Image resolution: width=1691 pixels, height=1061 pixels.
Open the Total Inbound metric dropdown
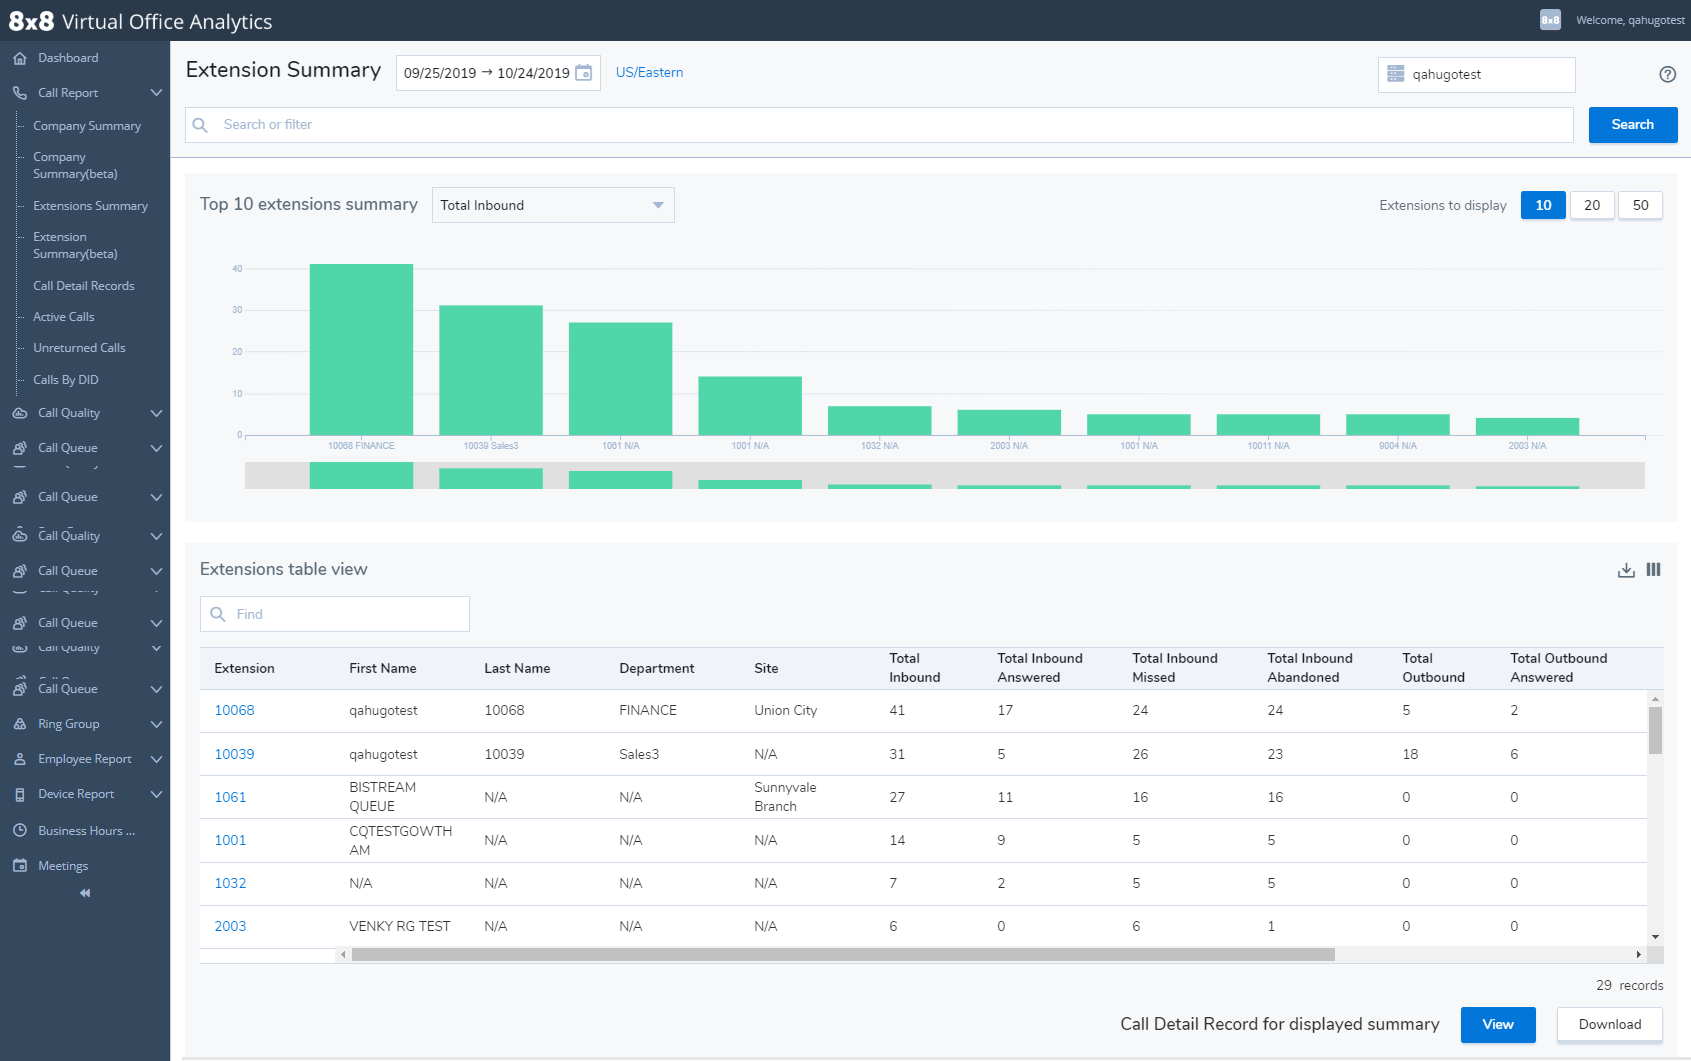553,205
